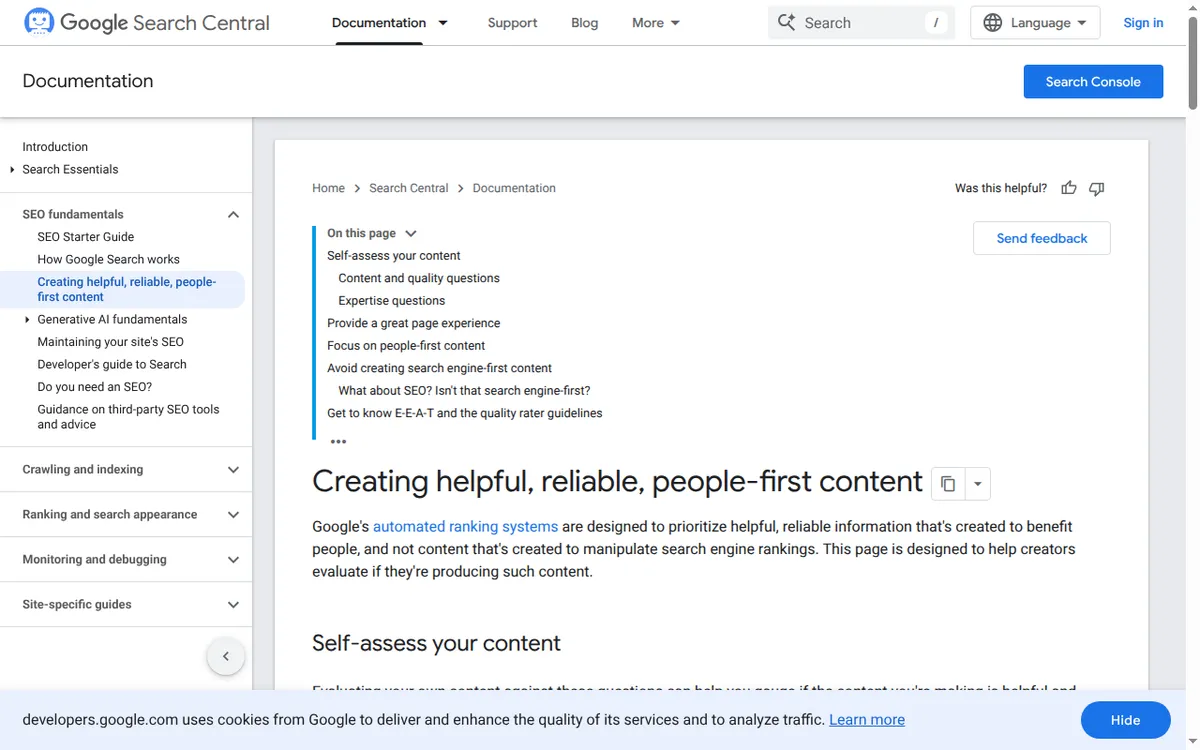Click the Documentation breadcrumb
The height and width of the screenshot is (750, 1200).
(514, 188)
